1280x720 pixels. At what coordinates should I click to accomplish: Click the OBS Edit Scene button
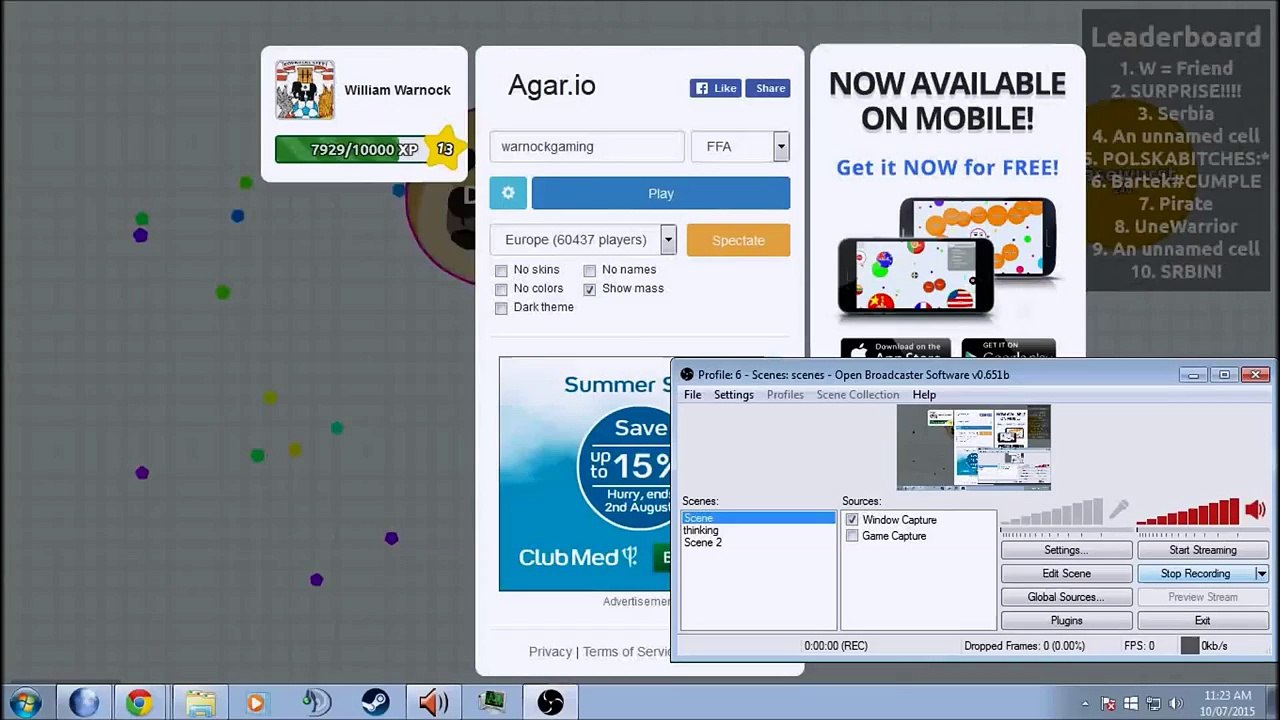1066,574
